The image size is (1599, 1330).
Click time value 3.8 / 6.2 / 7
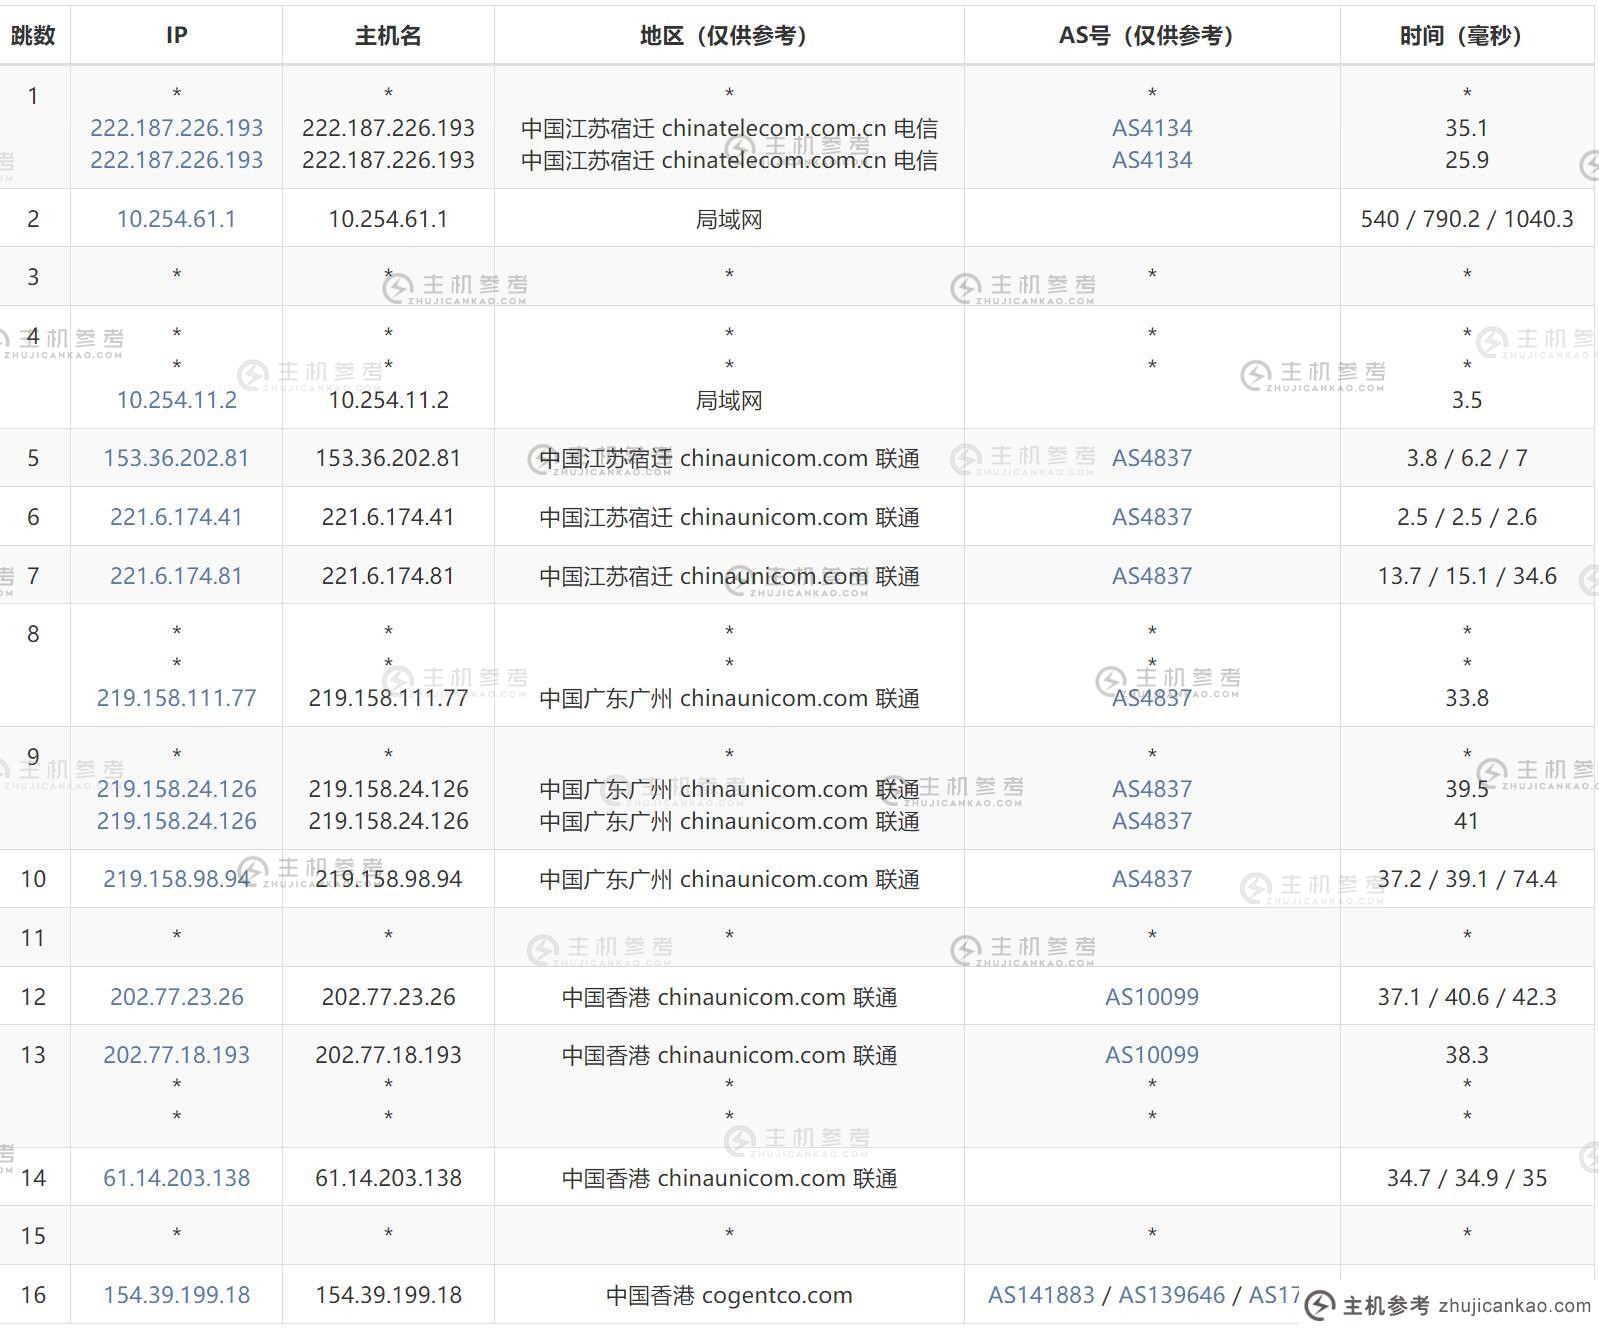click(1467, 458)
